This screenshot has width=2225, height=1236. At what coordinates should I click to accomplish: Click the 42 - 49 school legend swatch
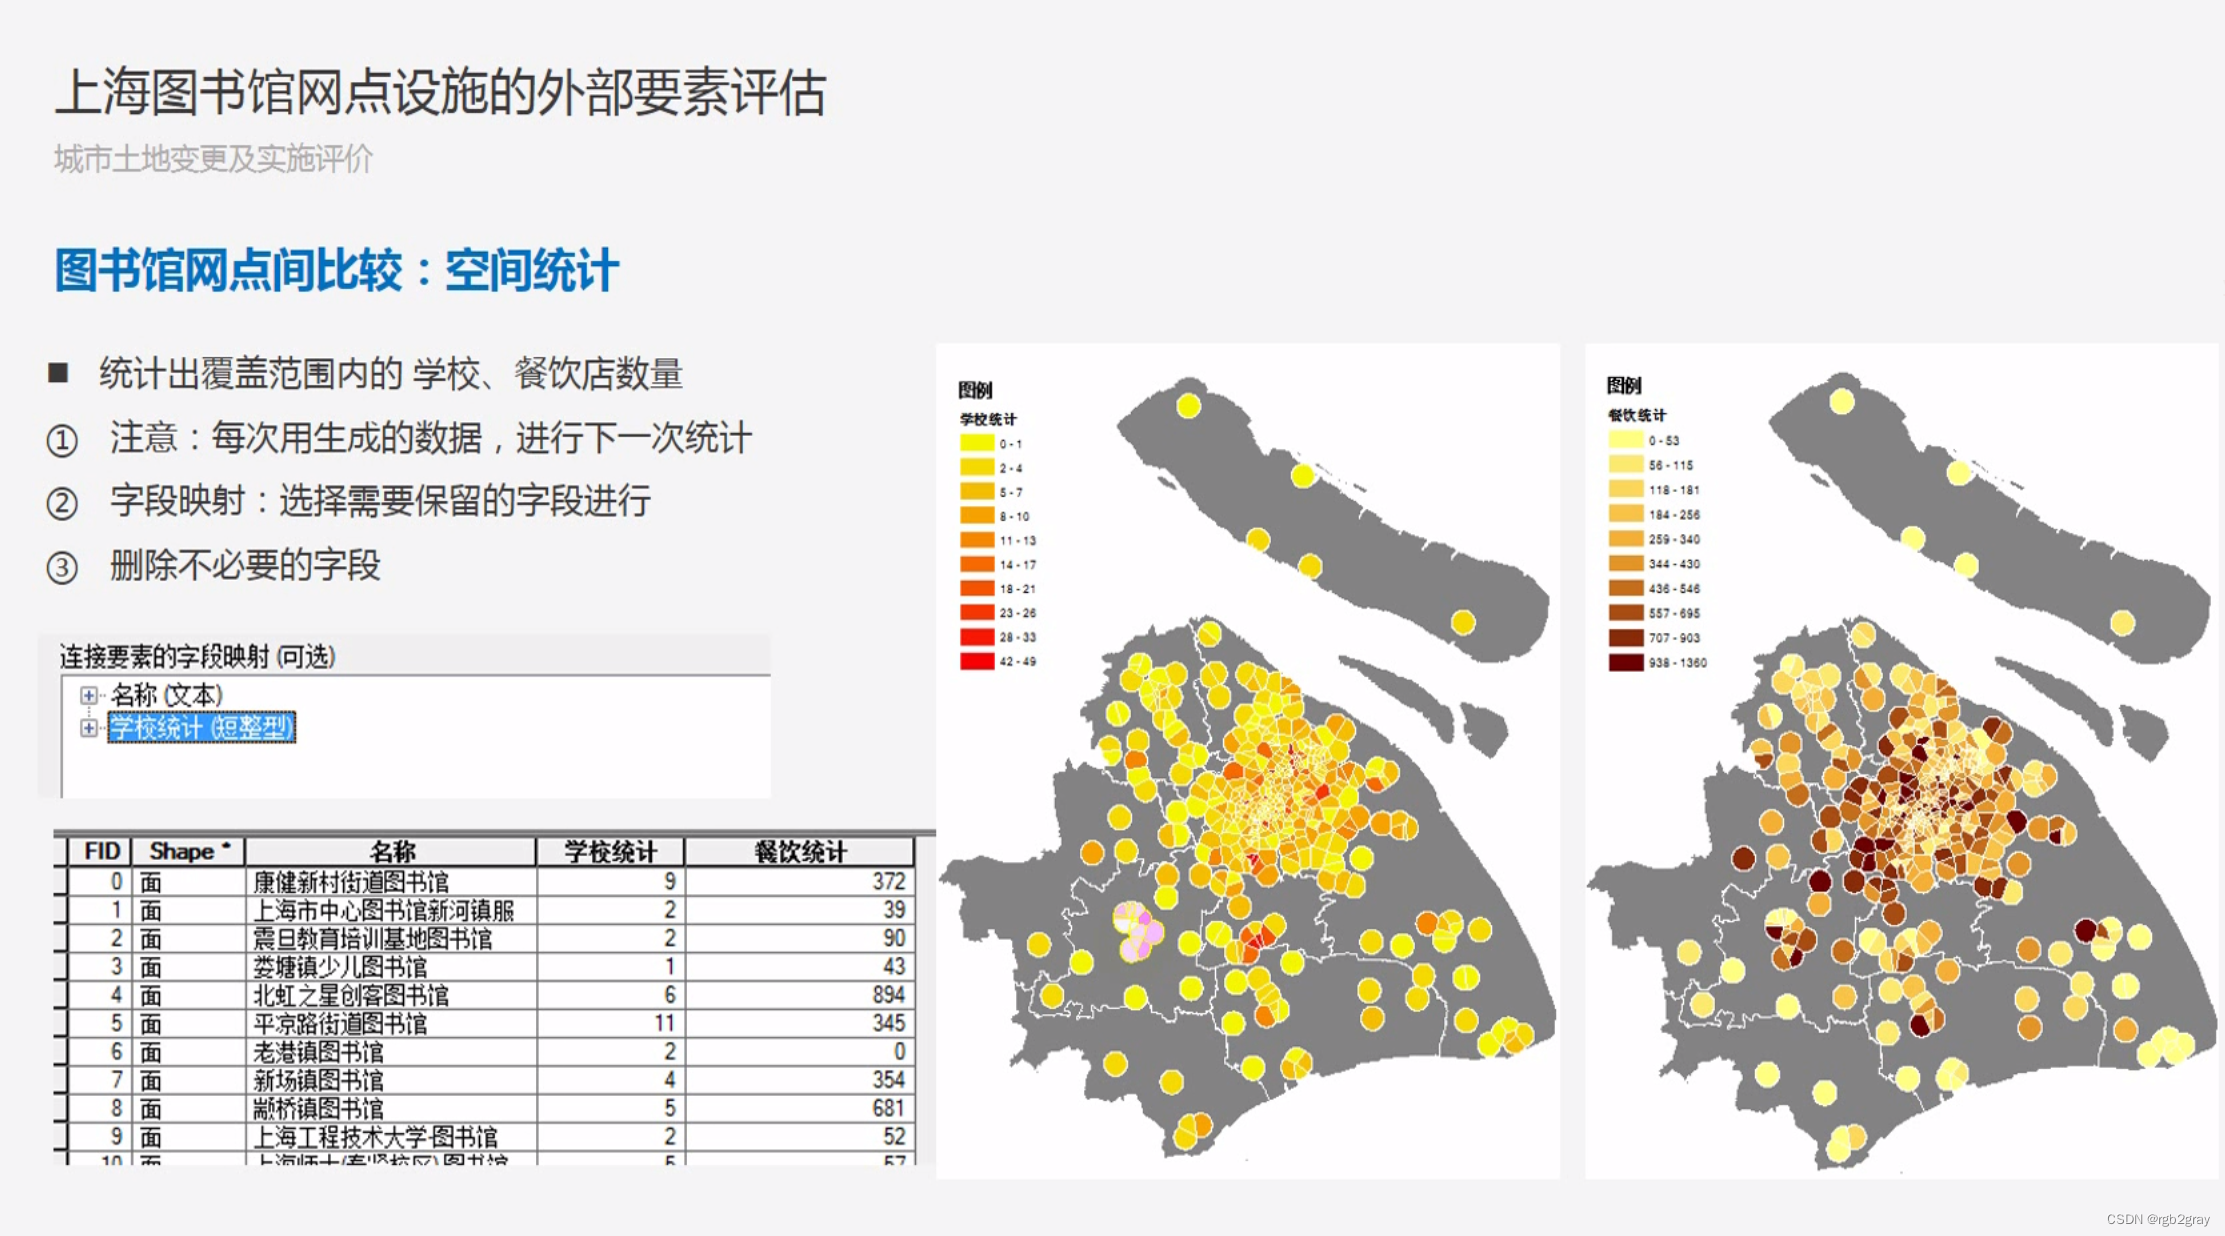click(x=977, y=661)
